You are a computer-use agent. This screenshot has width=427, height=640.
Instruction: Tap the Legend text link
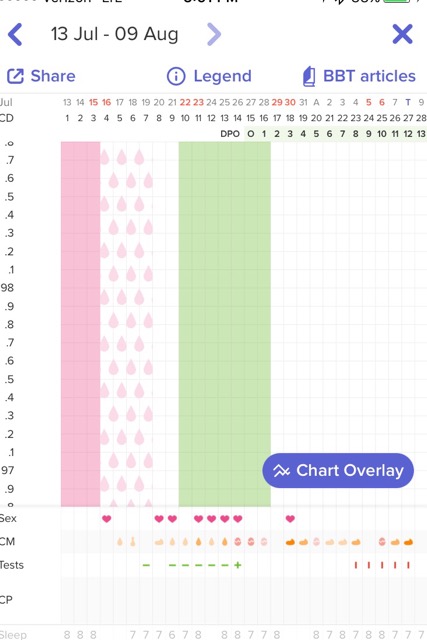[222, 76]
